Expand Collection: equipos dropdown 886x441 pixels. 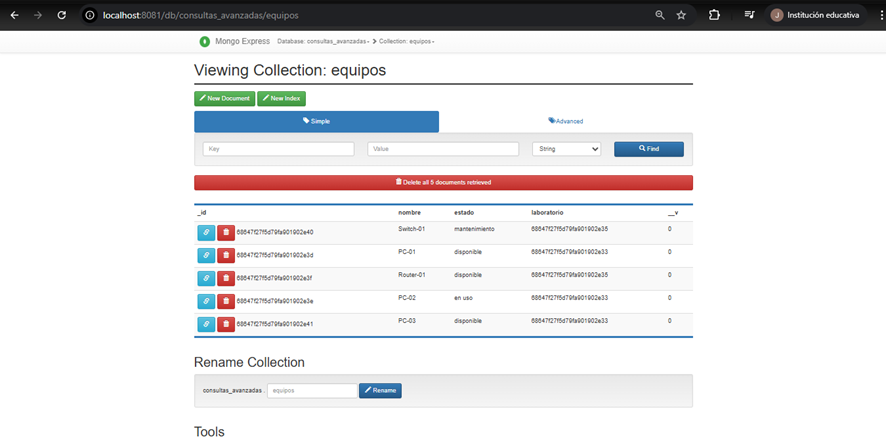[x=406, y=42]
